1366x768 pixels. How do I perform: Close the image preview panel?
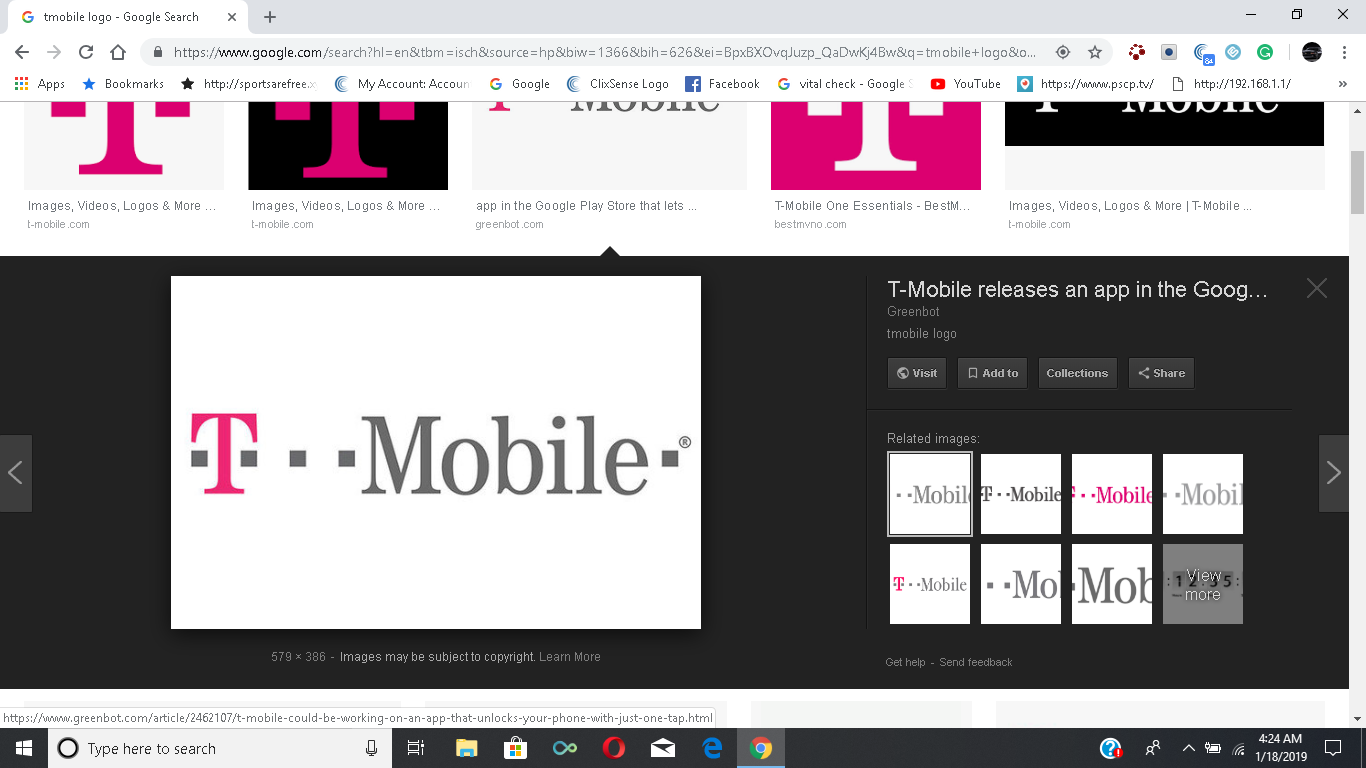1316,288
